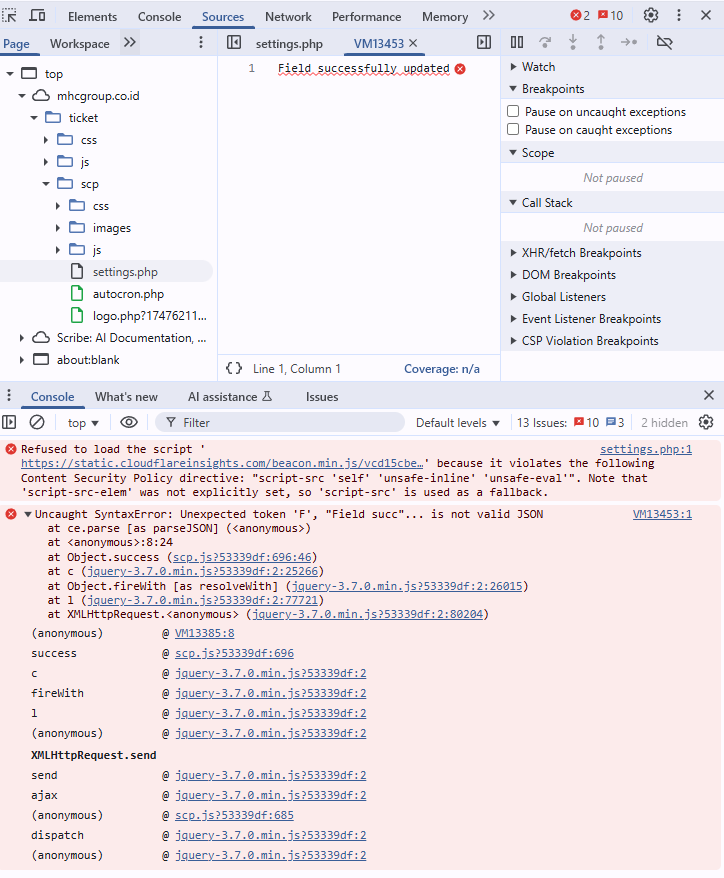Click the pause script execution icon
Viewport: 724px width, 878px height.
517,42
